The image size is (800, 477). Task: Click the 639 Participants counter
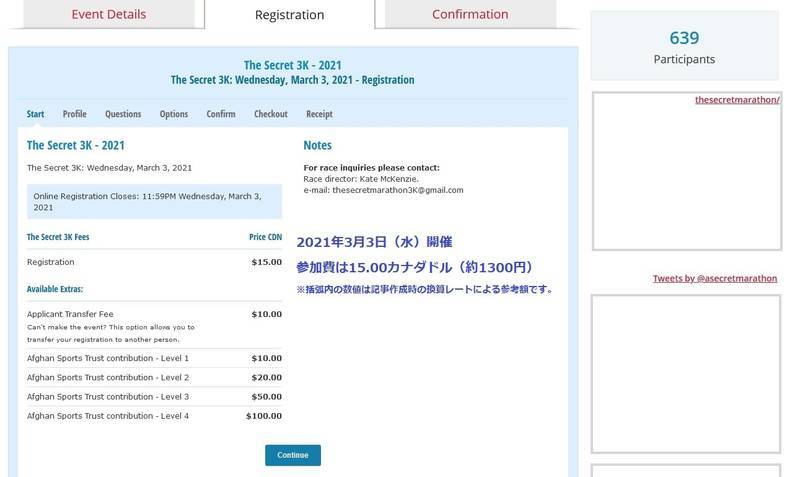(x=684, y=46)
